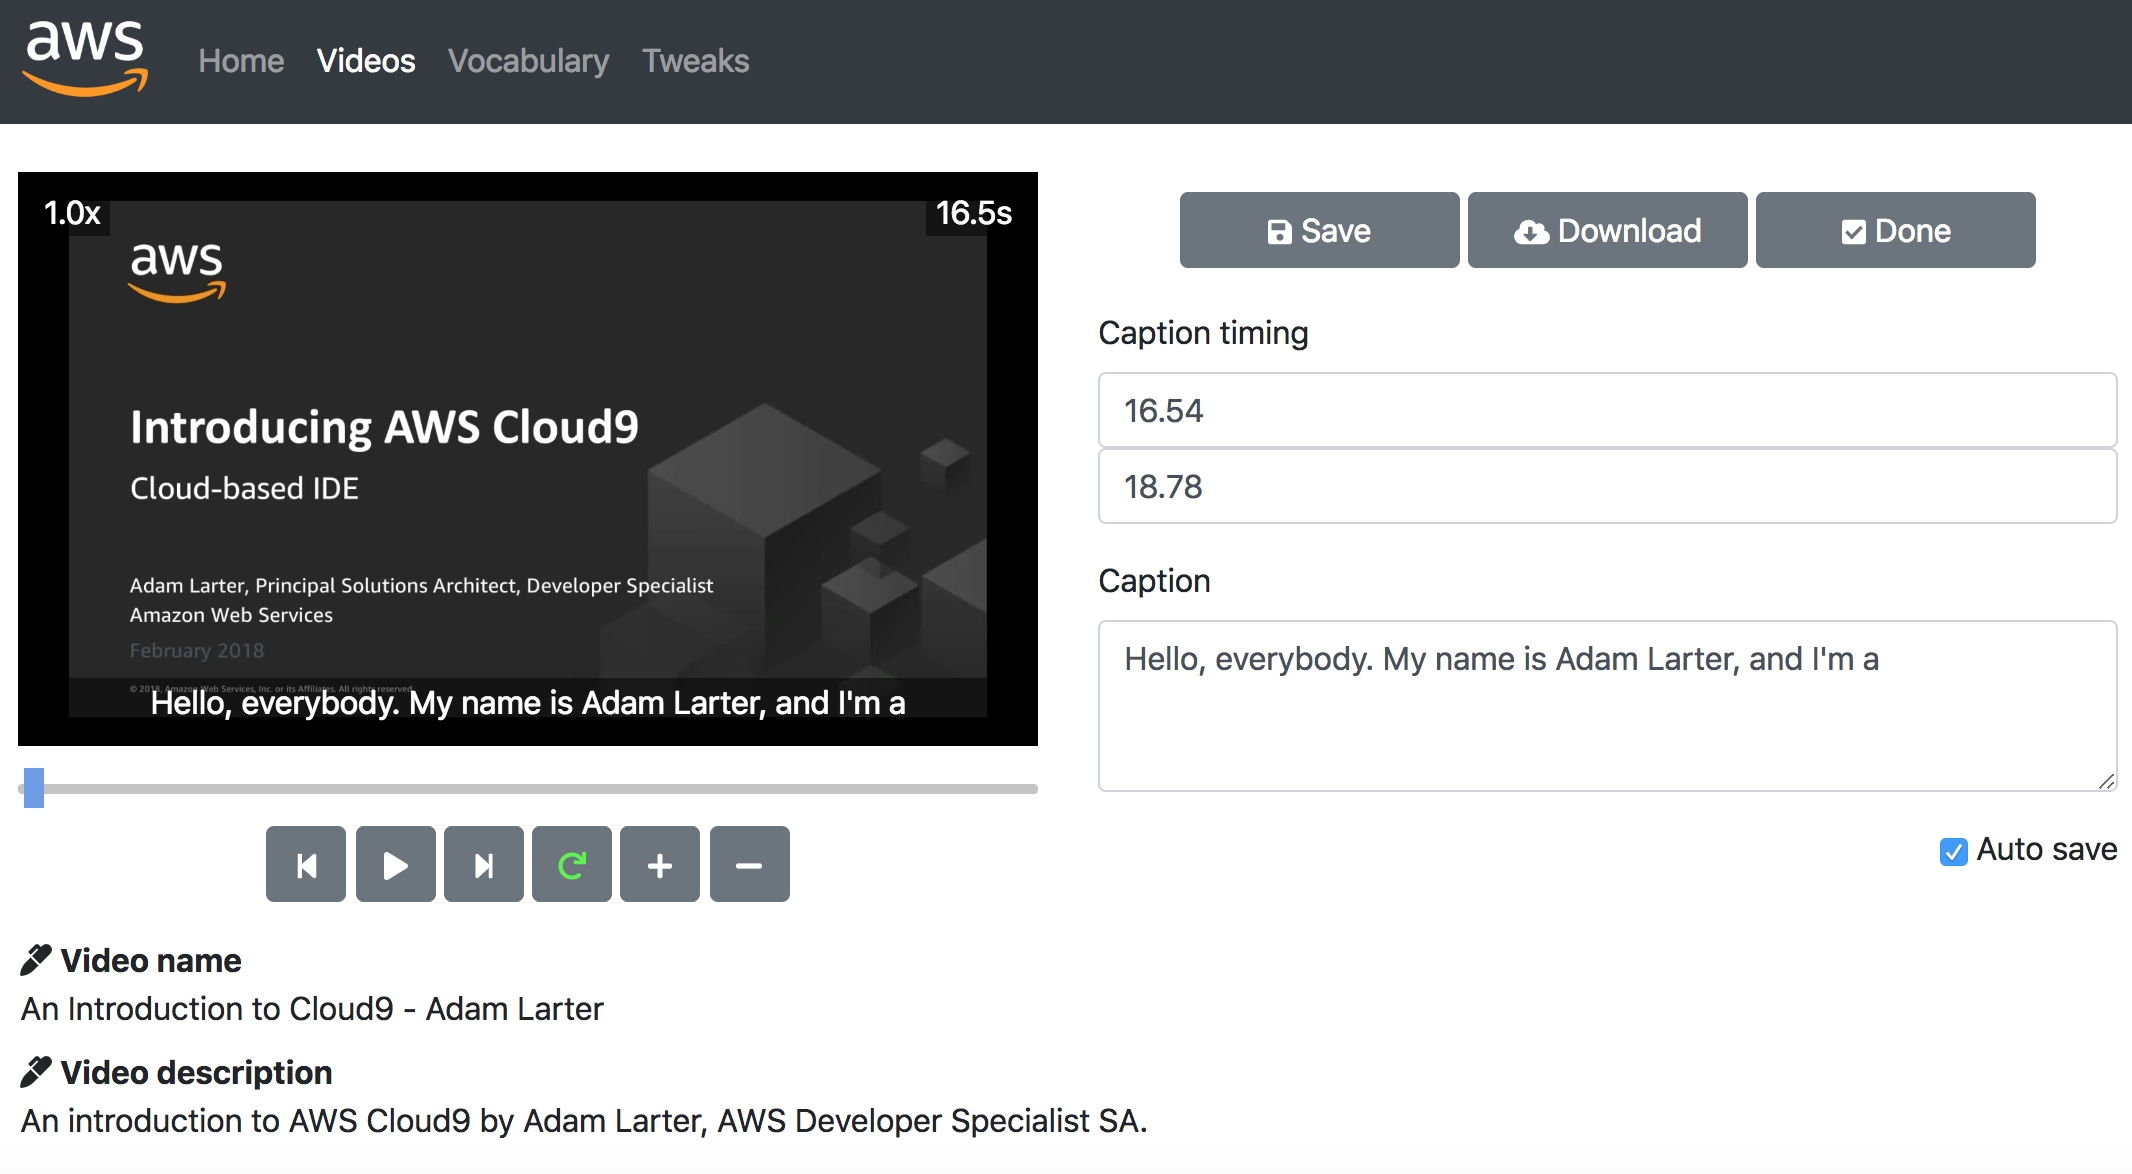Edit video name via pencil icon
Viewport: 2132px width, 1174px height.
click(x=36, y=960)
